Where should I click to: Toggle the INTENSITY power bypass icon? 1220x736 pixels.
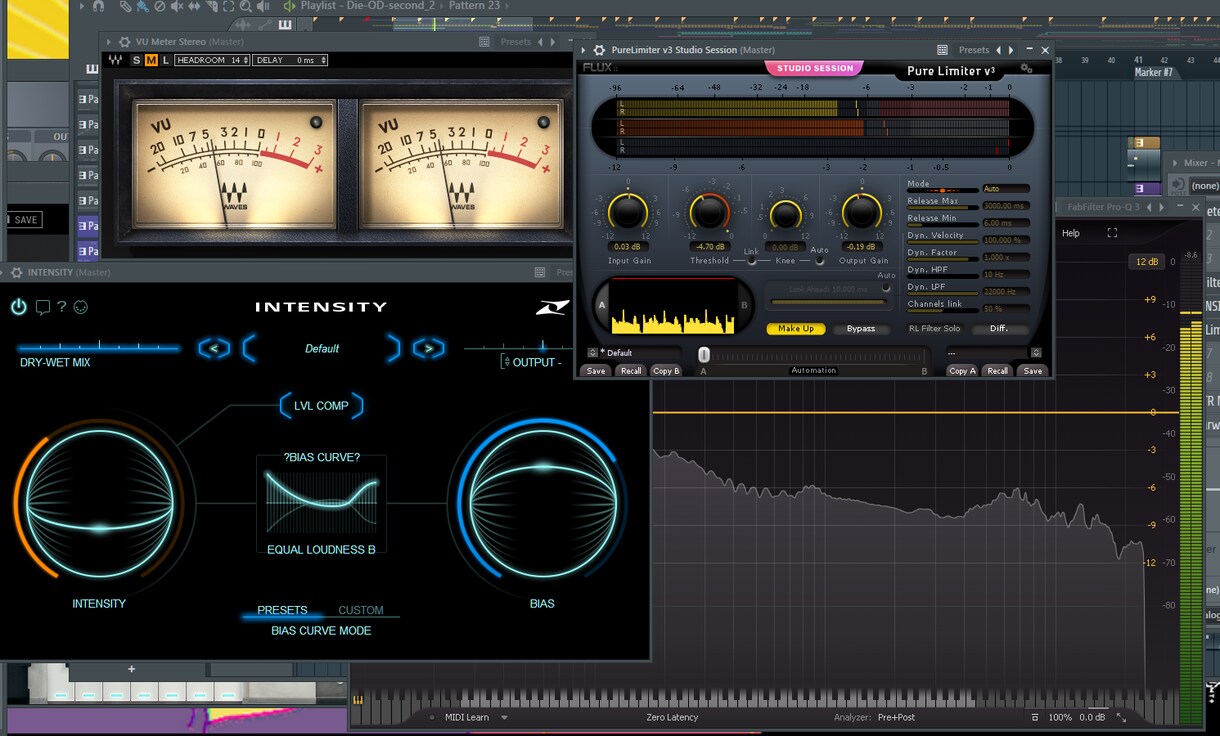(x=19, y=307)
